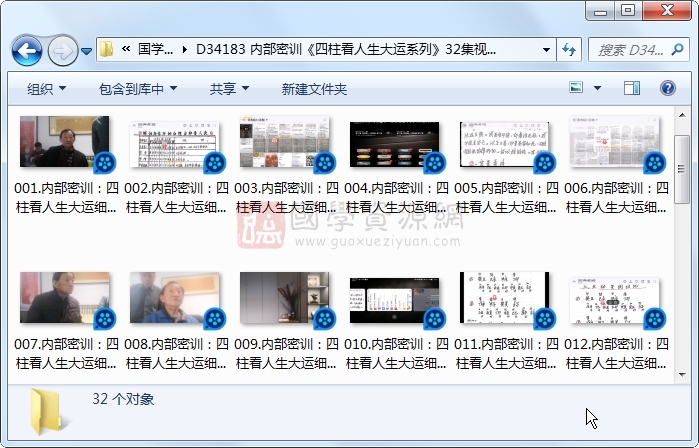Select video thumbnail 011.内部密训
This screenshot has height=448, width=699.
tap(504, 297)
